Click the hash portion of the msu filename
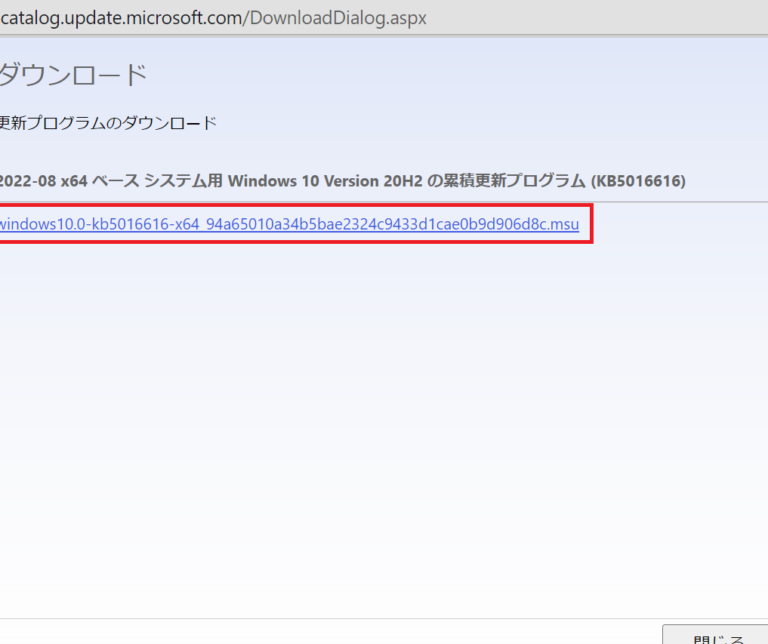 [x=400, y=224]
